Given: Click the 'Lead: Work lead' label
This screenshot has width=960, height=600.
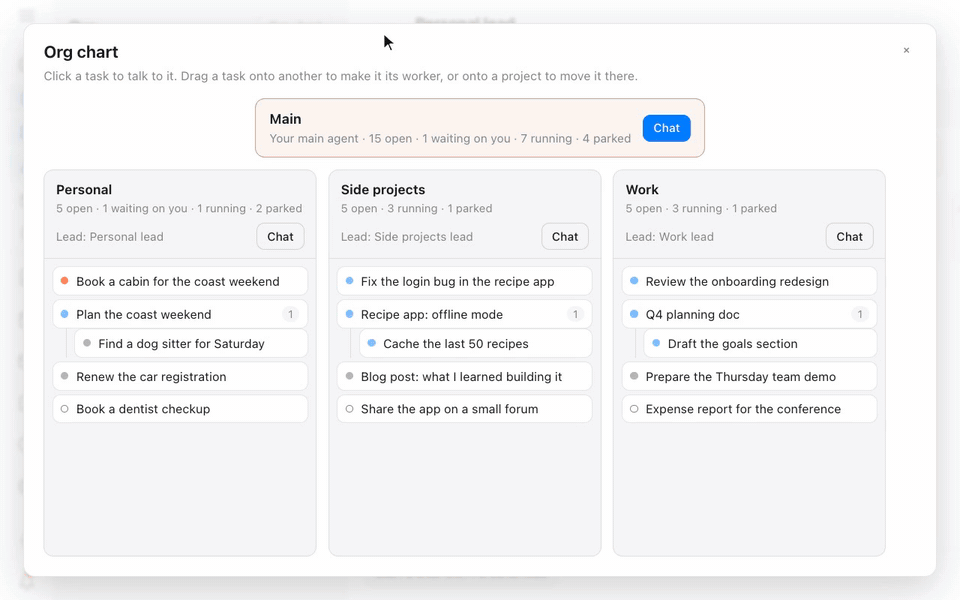Looking at the screenshot, I should click(669, 237).
